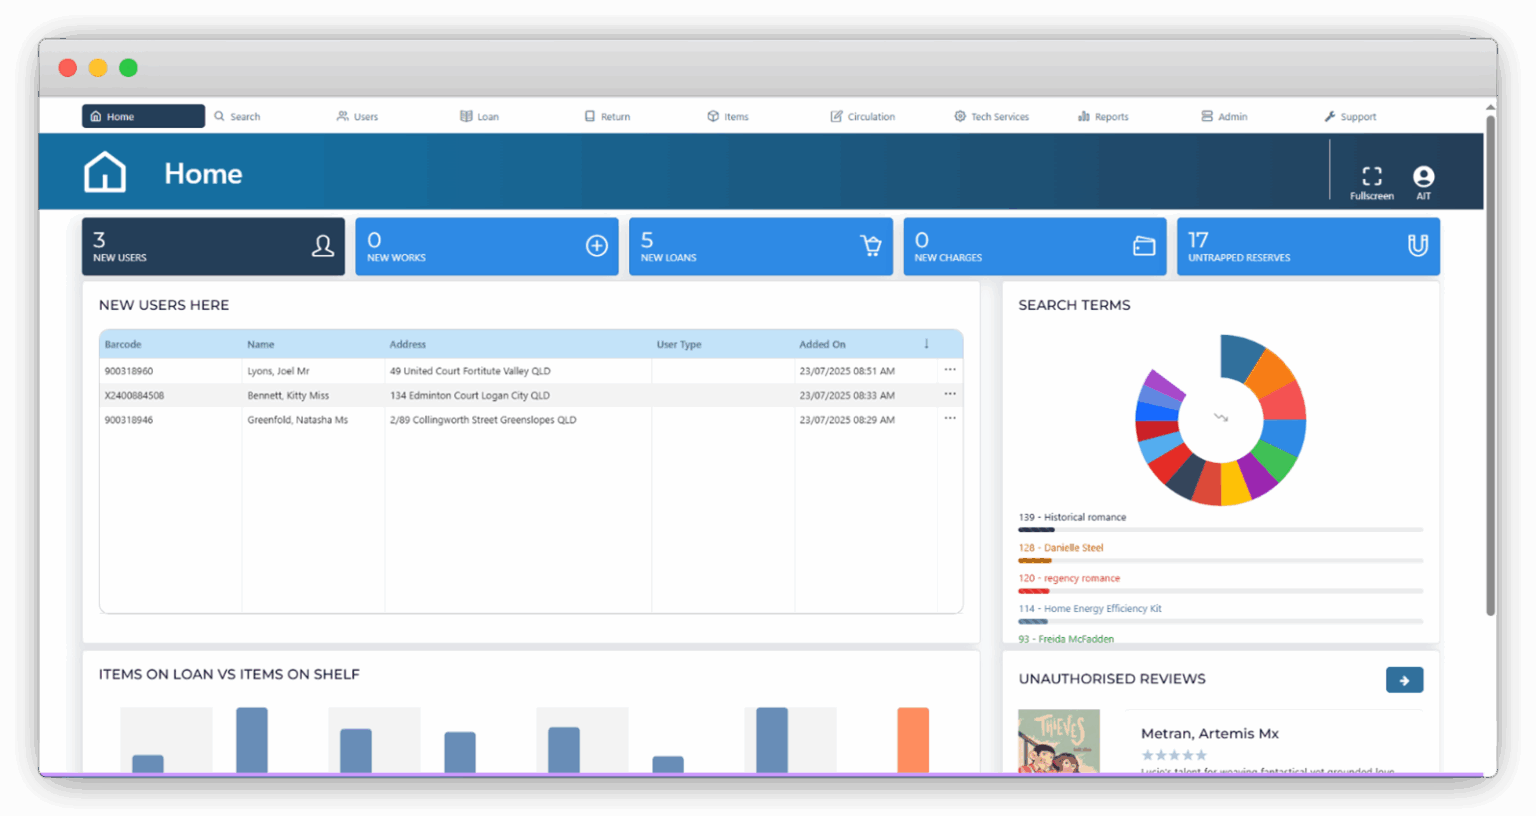
Task: Click the Unauthorised Reviews arrow button
Action: [x=1404, y=680]
